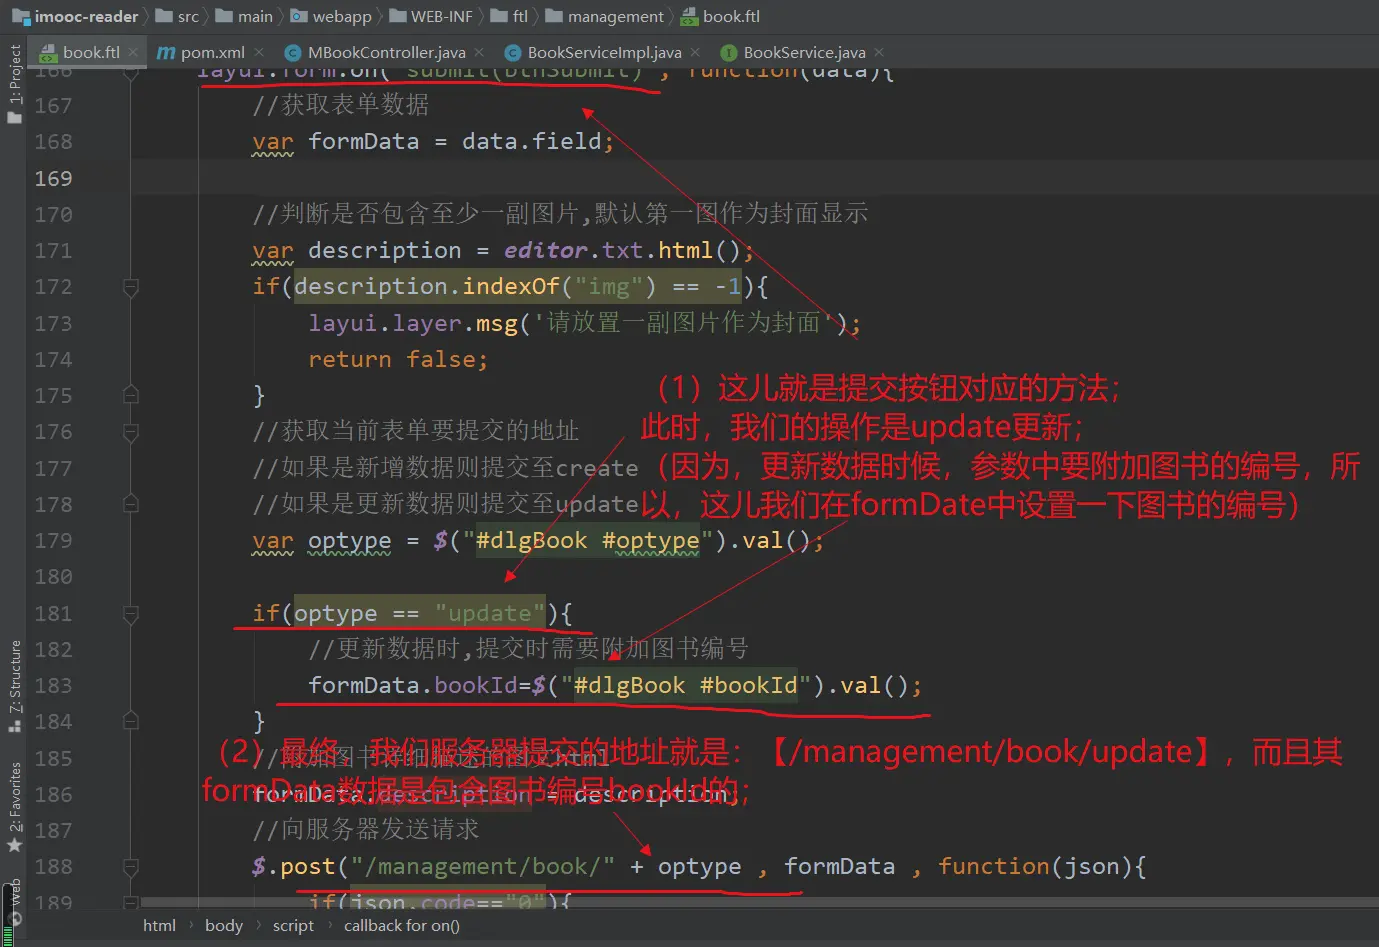The width and height of the screenshot is (1379, 947).
Task: Close the pom.xml tab
Action: click(259, 52)
